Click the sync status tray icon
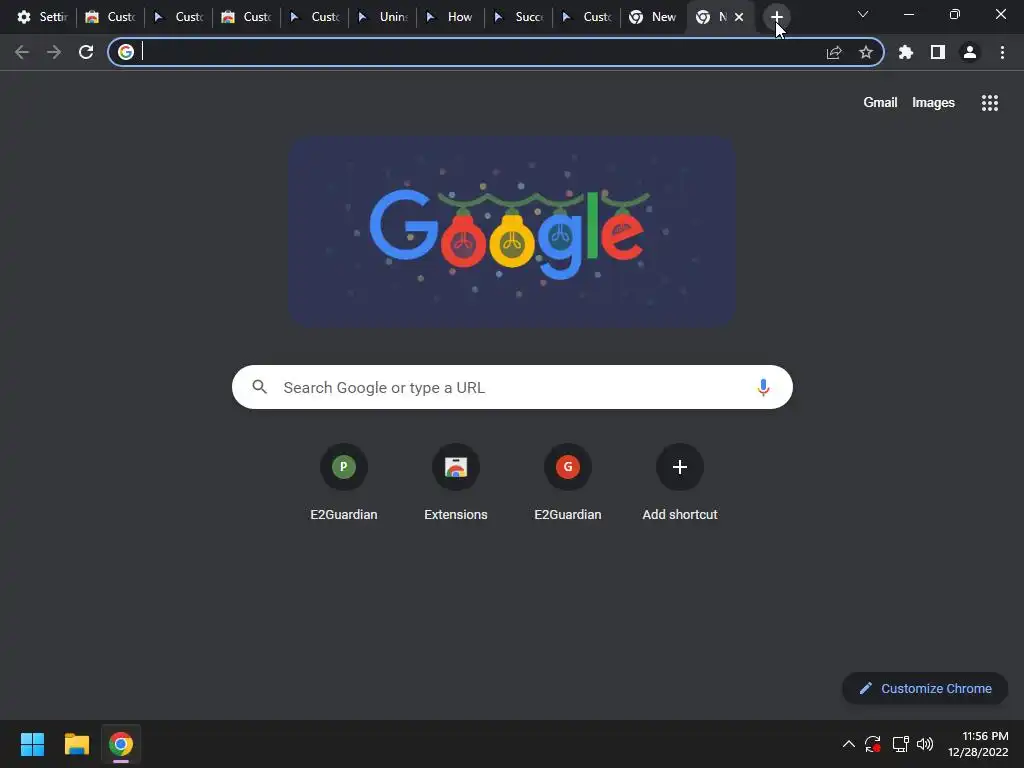 (872, 744)
